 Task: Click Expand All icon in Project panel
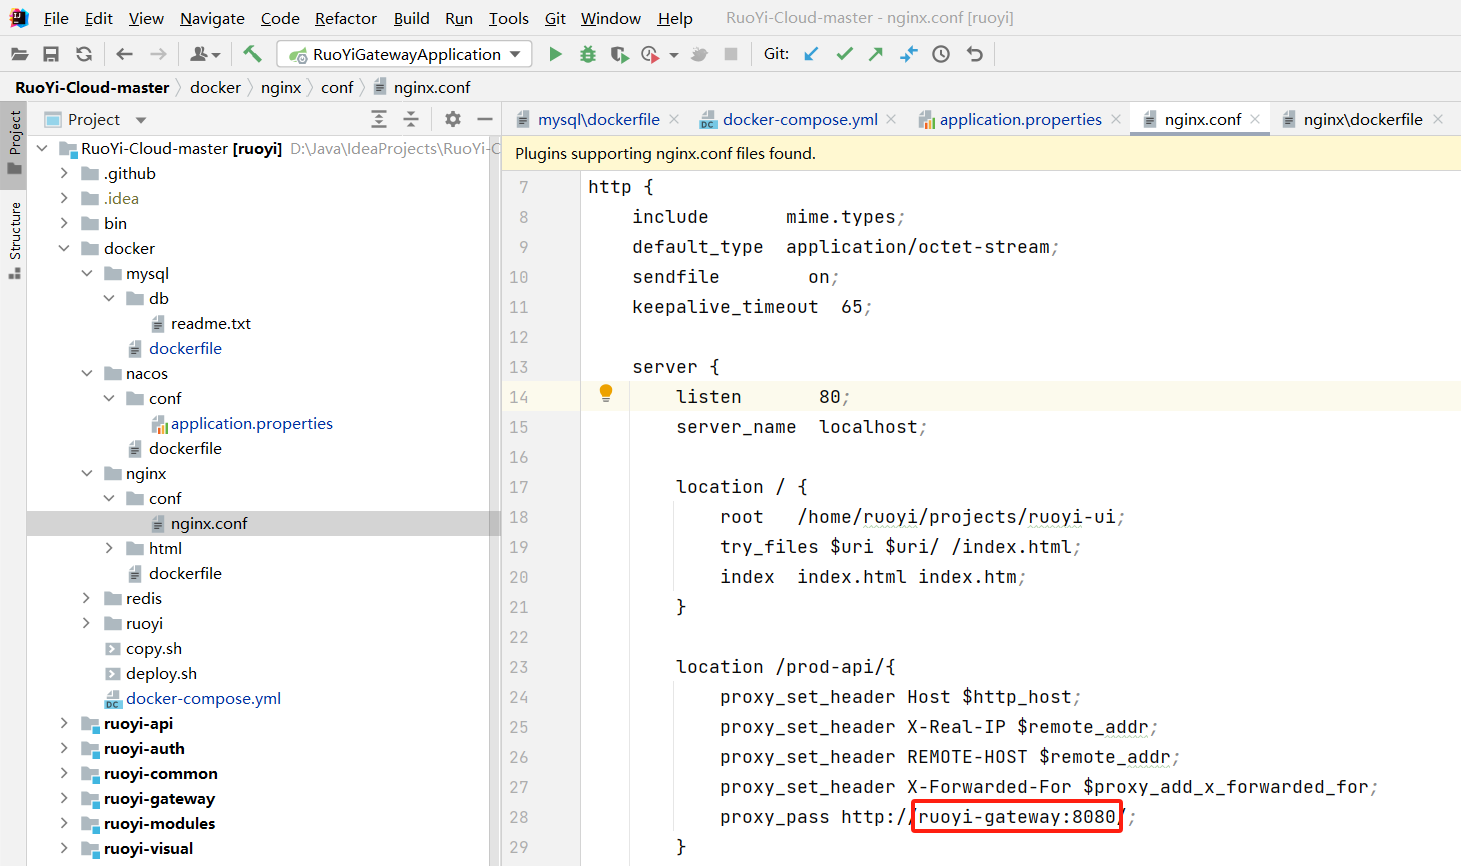coord(379,119)
